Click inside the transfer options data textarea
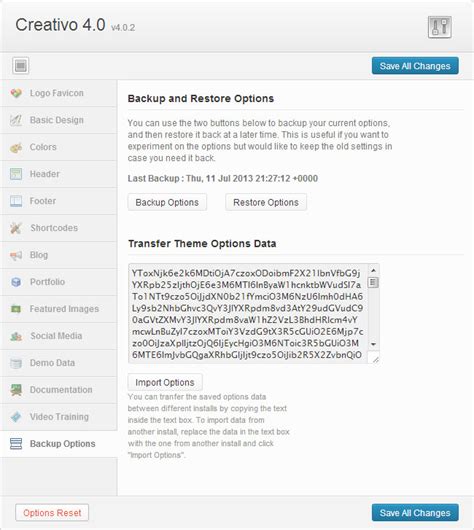This screenshot has height=530, width=474. [248, 313]
